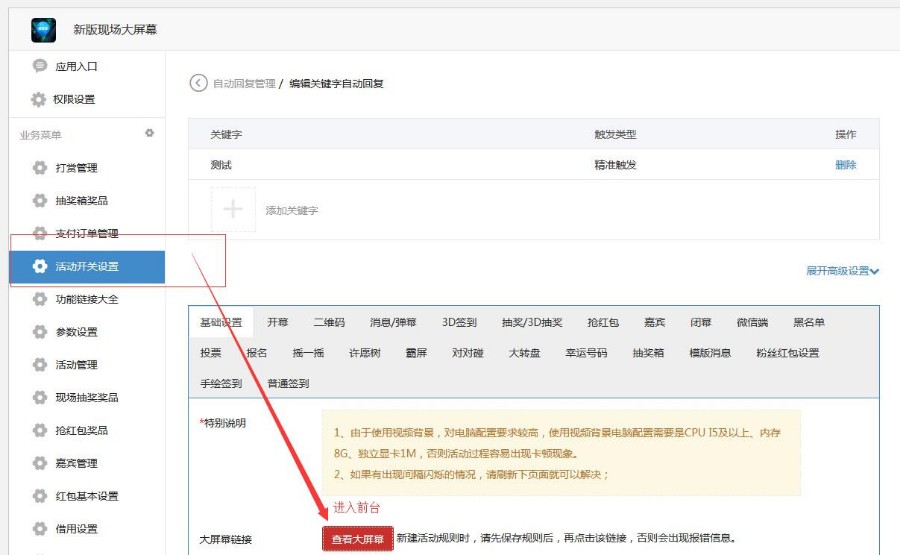Image resolution: width=900 pixels, height=555 pixels.
Task: Click the gear icon beside 现场抽奖奖品
Action: (40, 397)
